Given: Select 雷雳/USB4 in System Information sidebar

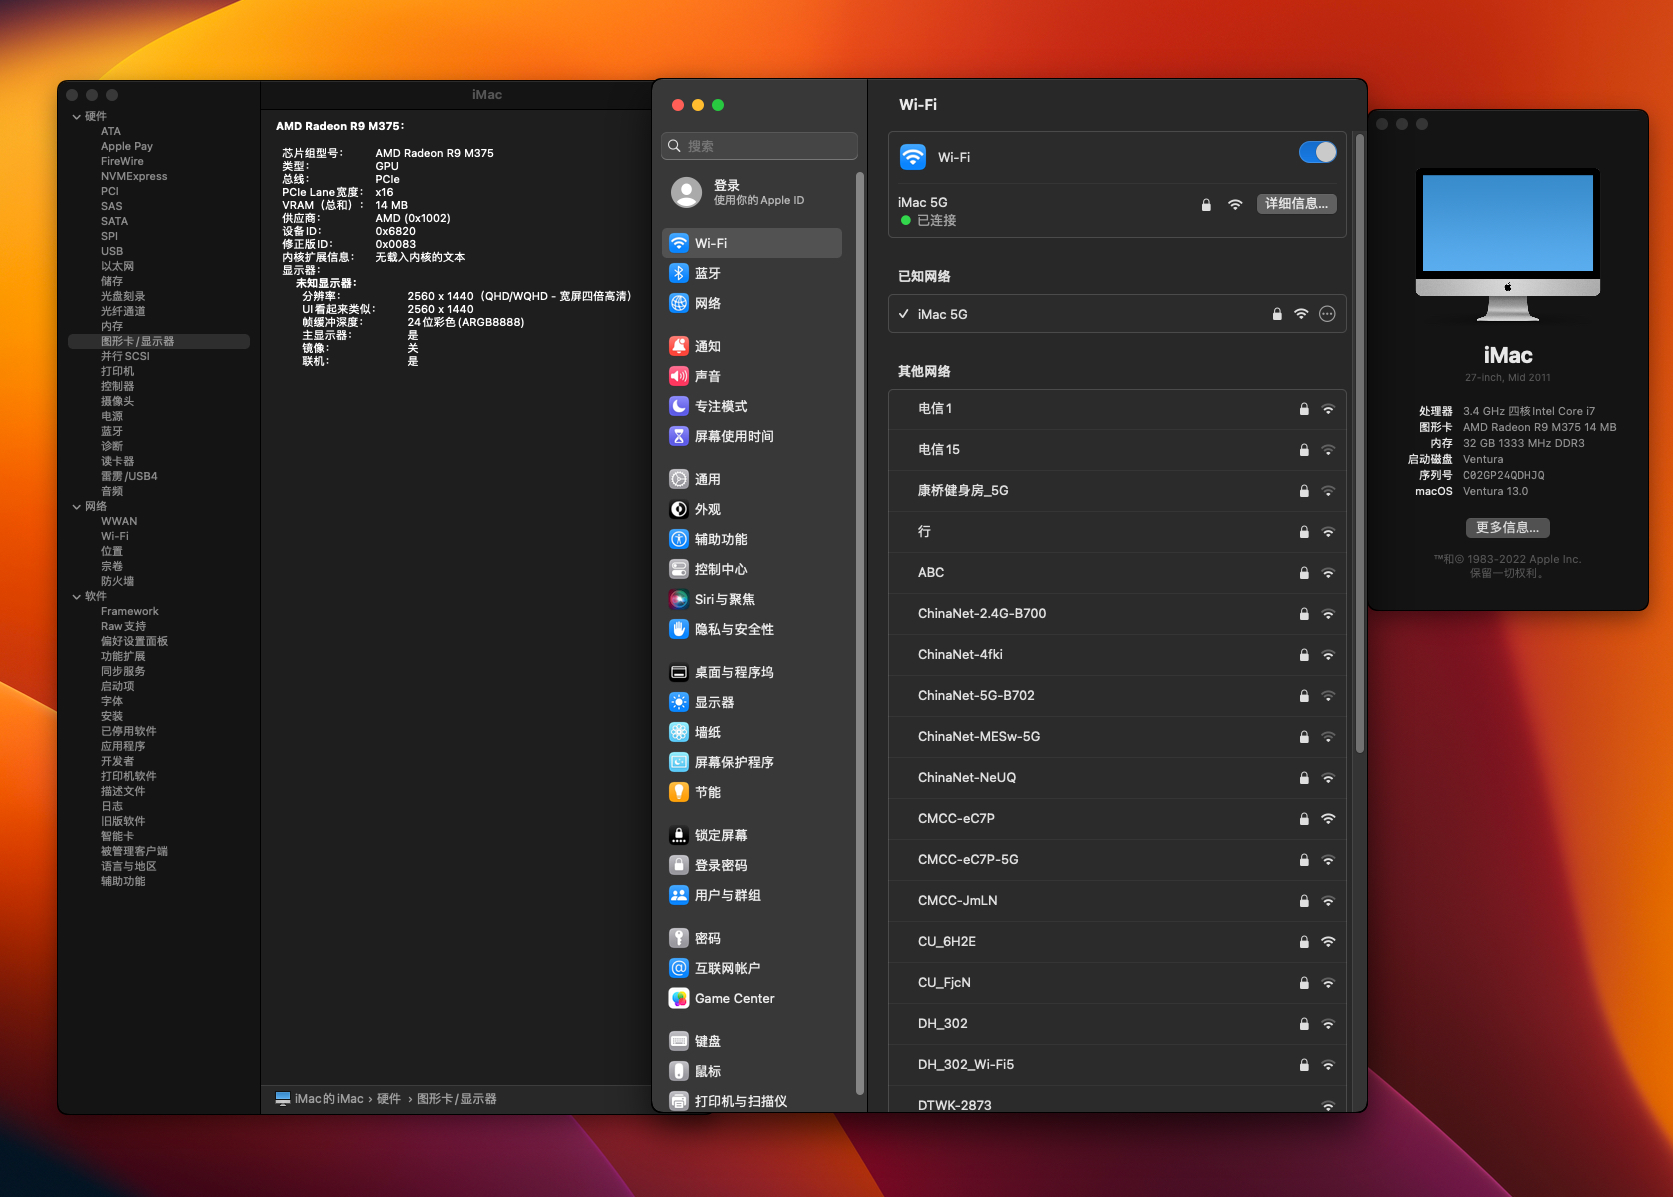Looking at the screenshot, I should click(129, 477).
